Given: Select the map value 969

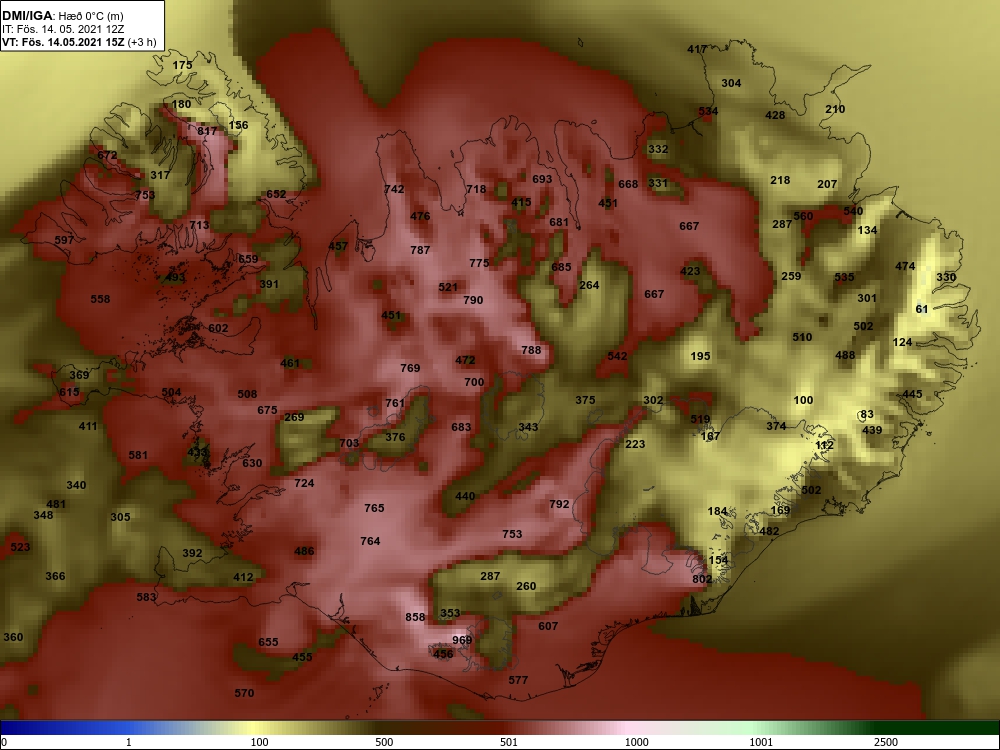Looking at the screenshot, I should (x=462, y=640).
